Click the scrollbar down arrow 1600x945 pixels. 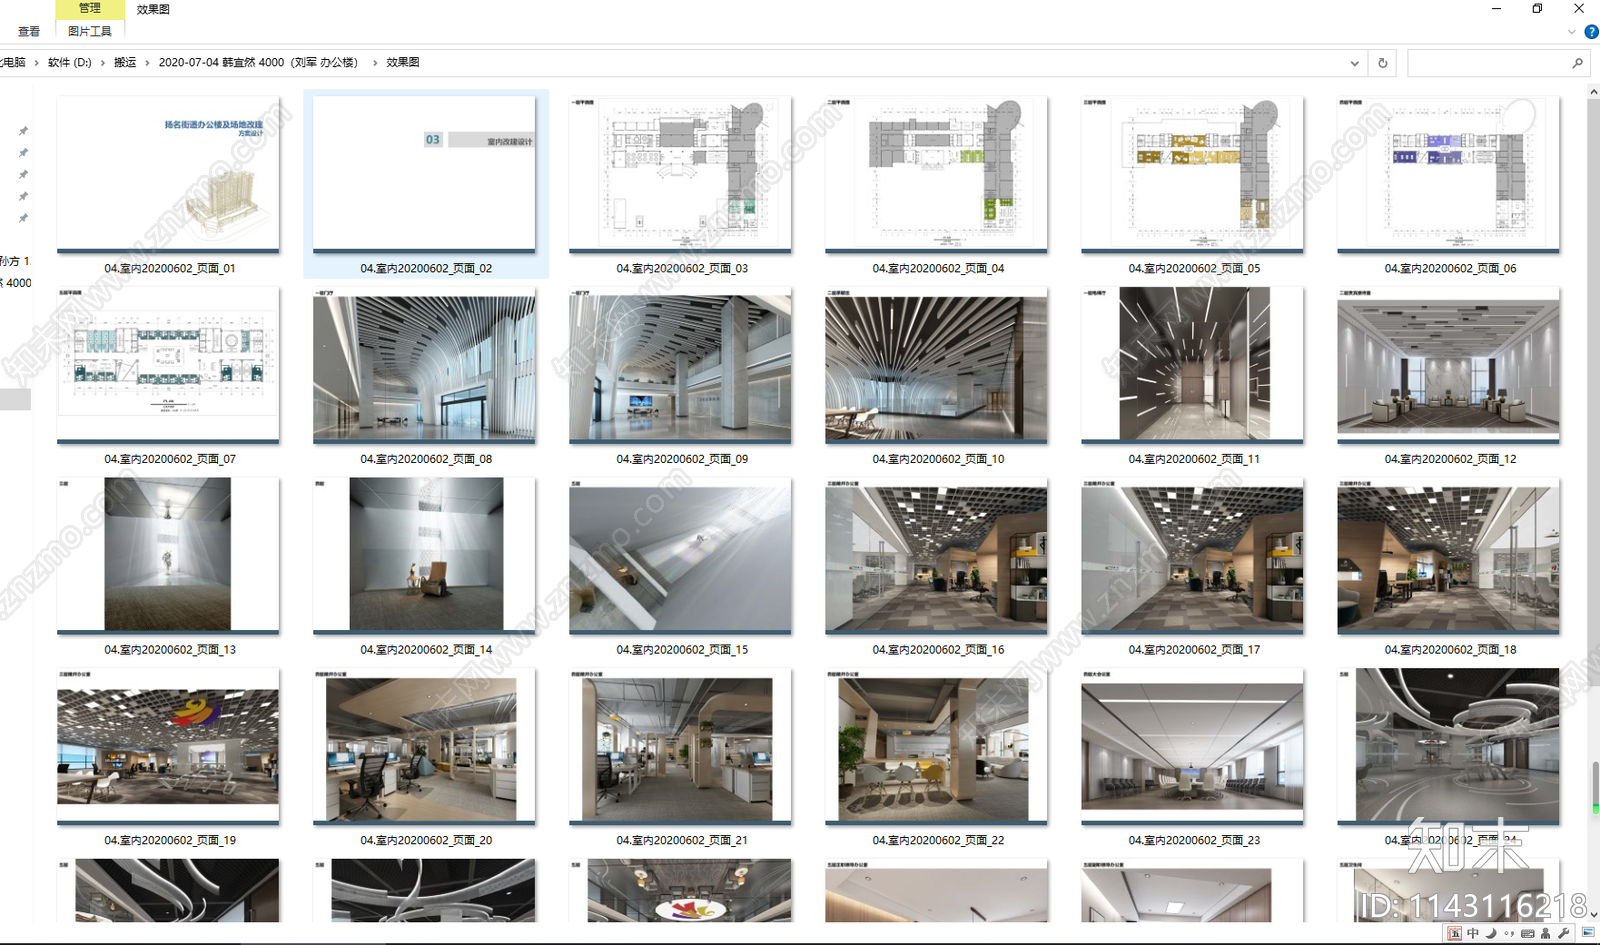coord(1593,914)
